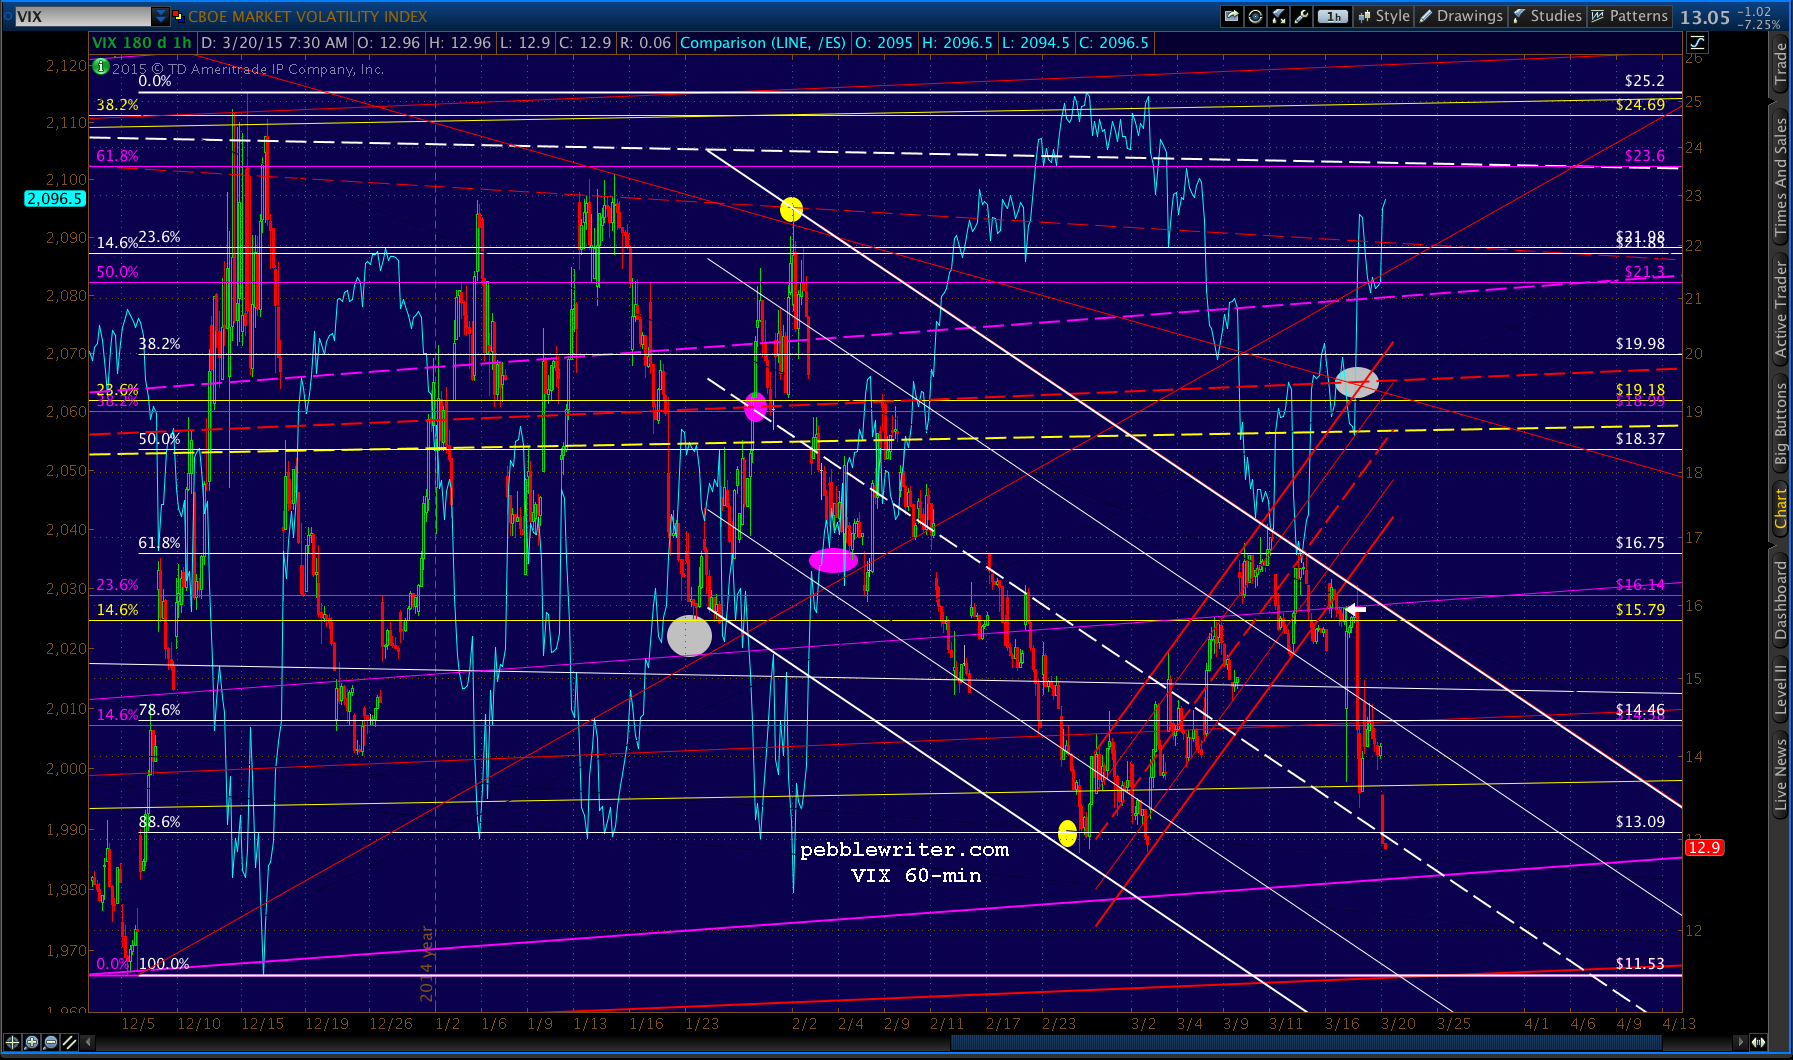1793x1060 pixels.
Task: Open the Times And Sales side tab
Action: 1781,177
